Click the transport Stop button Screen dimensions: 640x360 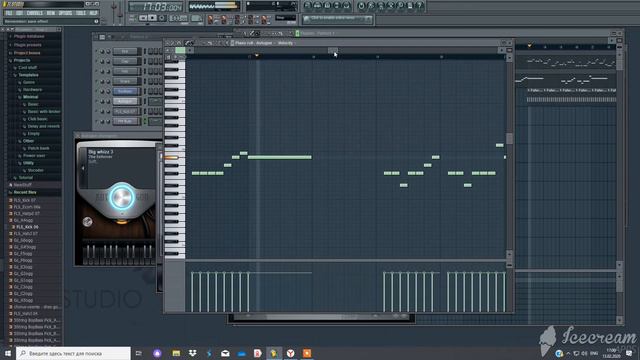(152, 18)
